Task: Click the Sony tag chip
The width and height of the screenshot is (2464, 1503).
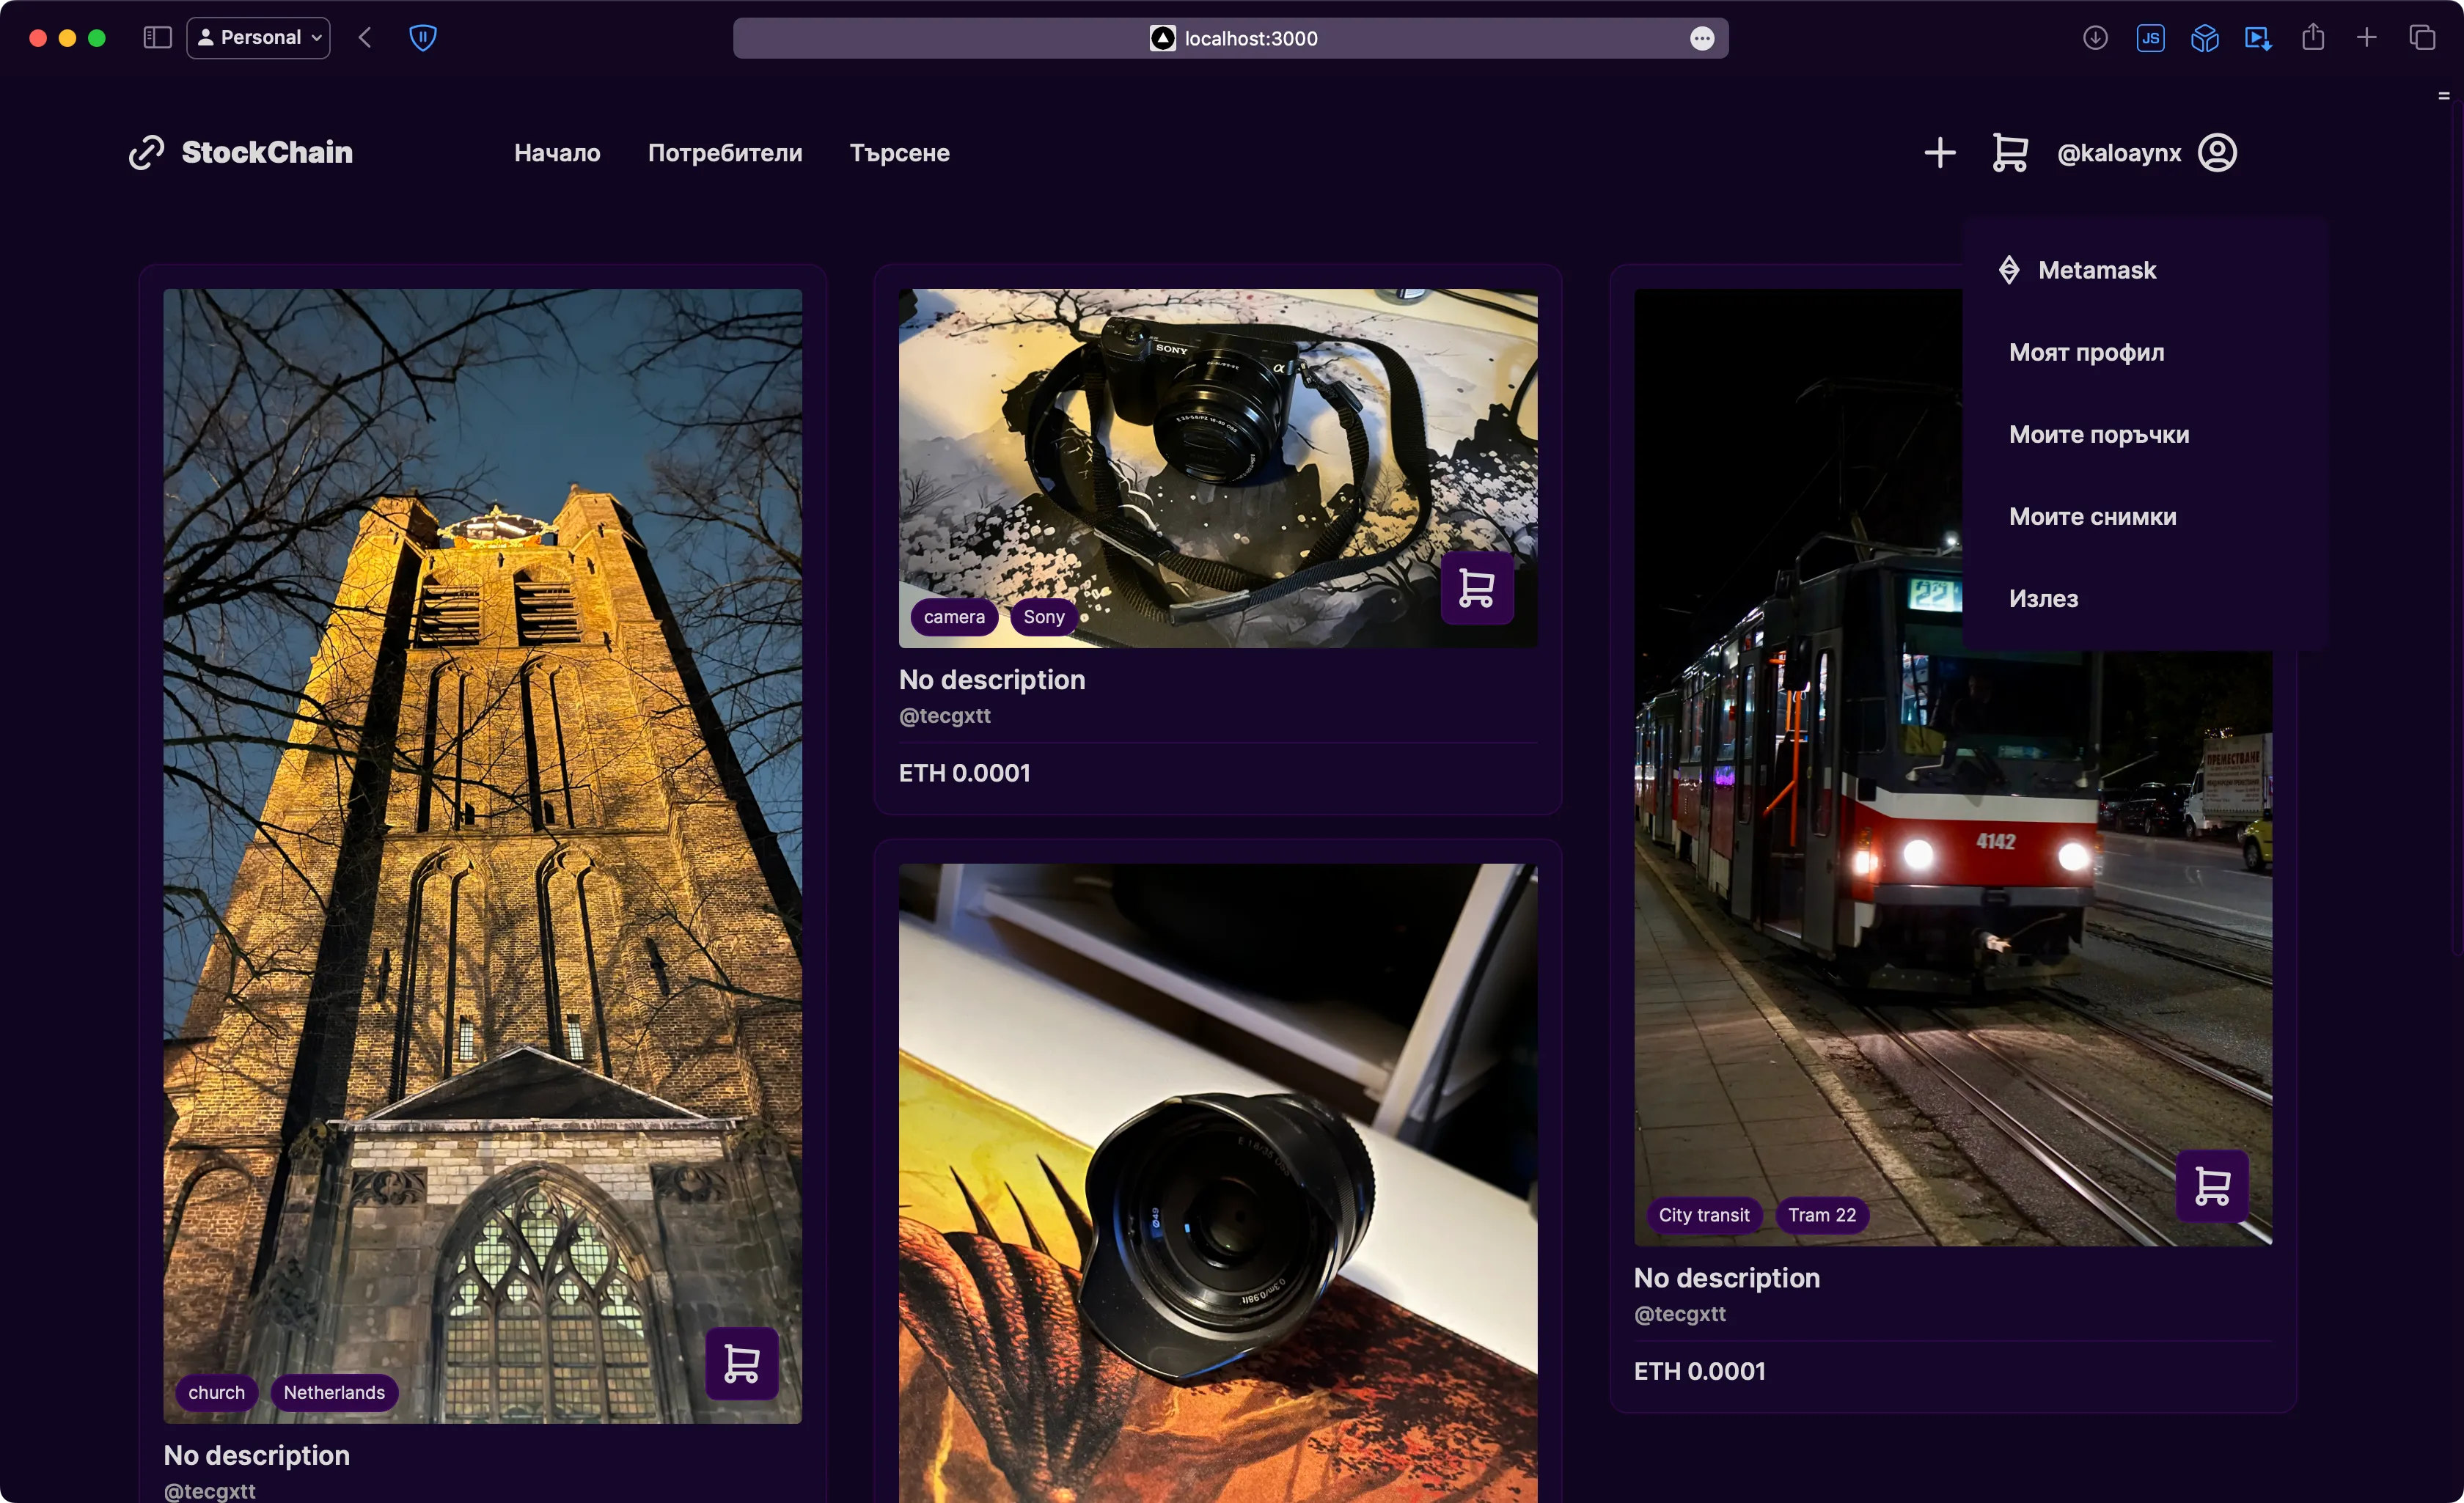Action: coord(1044,617)
